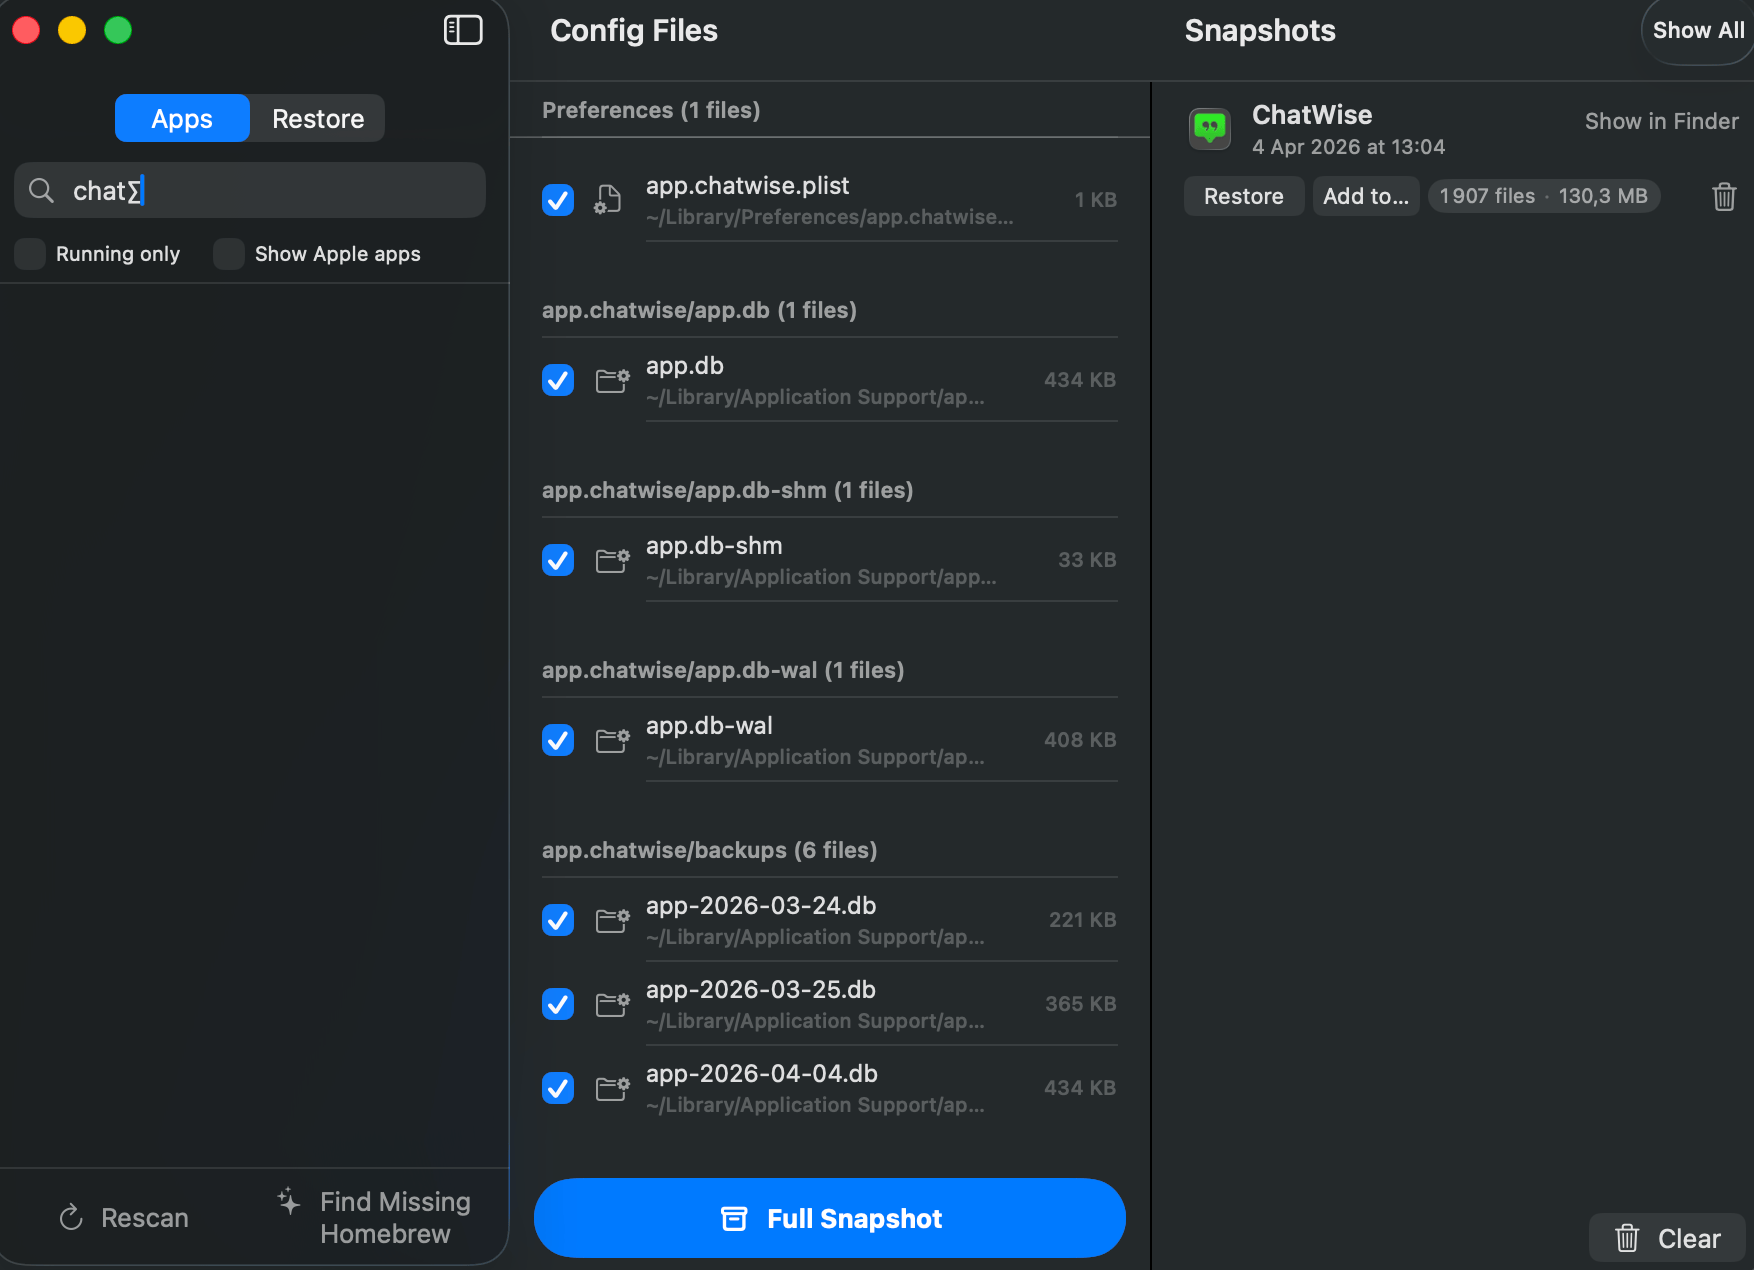Delete the ChatWise snapshot with trash icon
Screen dimensions: 1754x1270
[x=1724, y=196]
